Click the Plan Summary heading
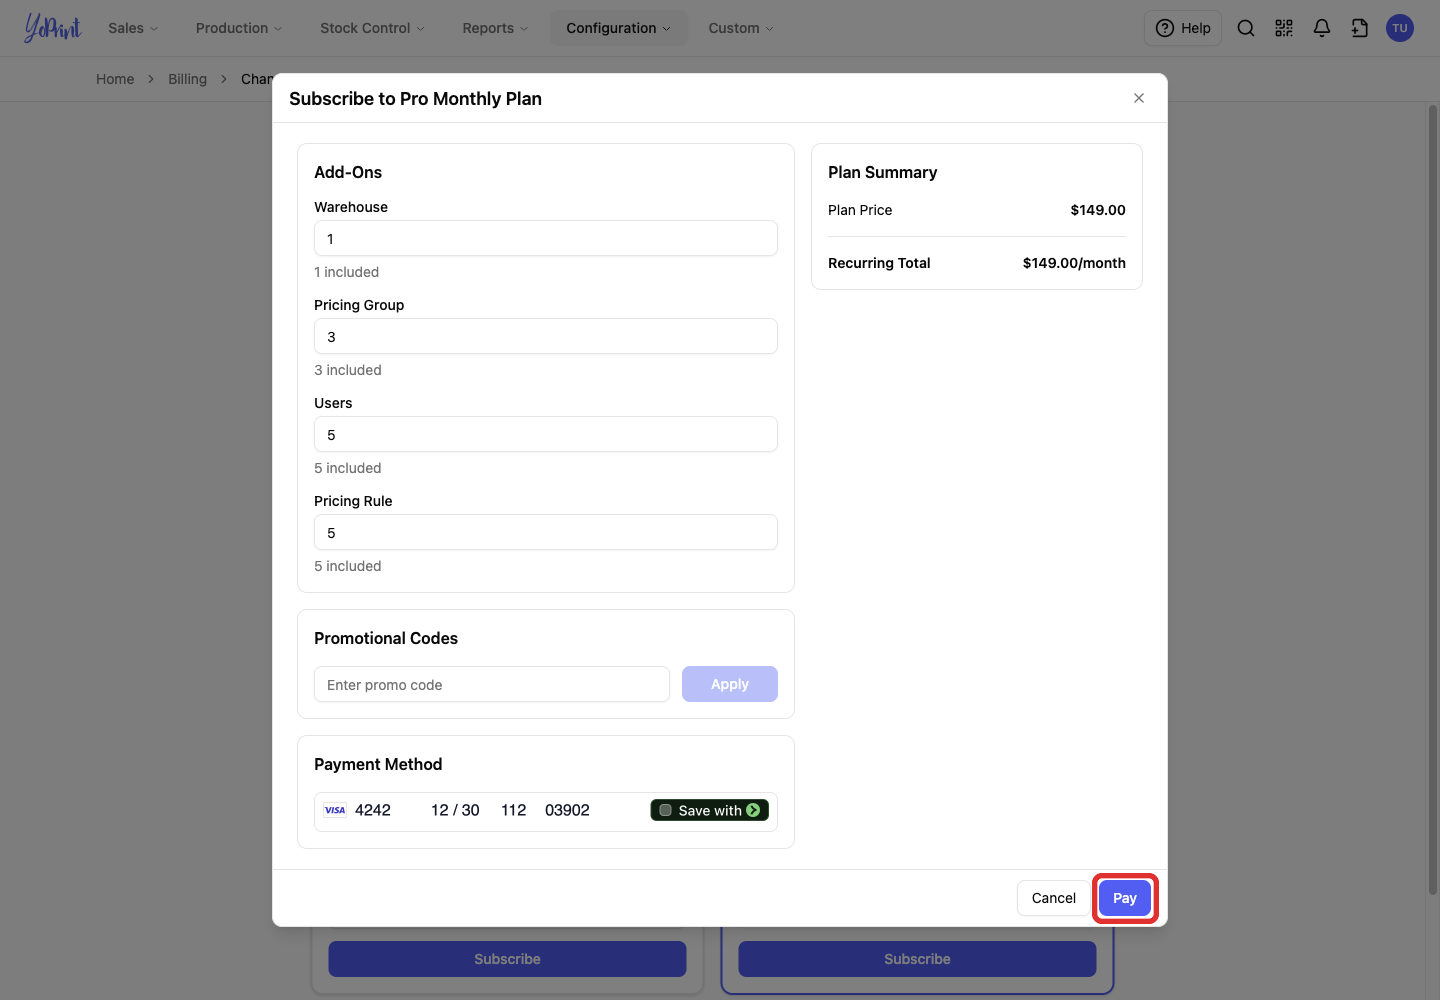The width and height of the screenshot is (1440, 1000). coord(882,172)
